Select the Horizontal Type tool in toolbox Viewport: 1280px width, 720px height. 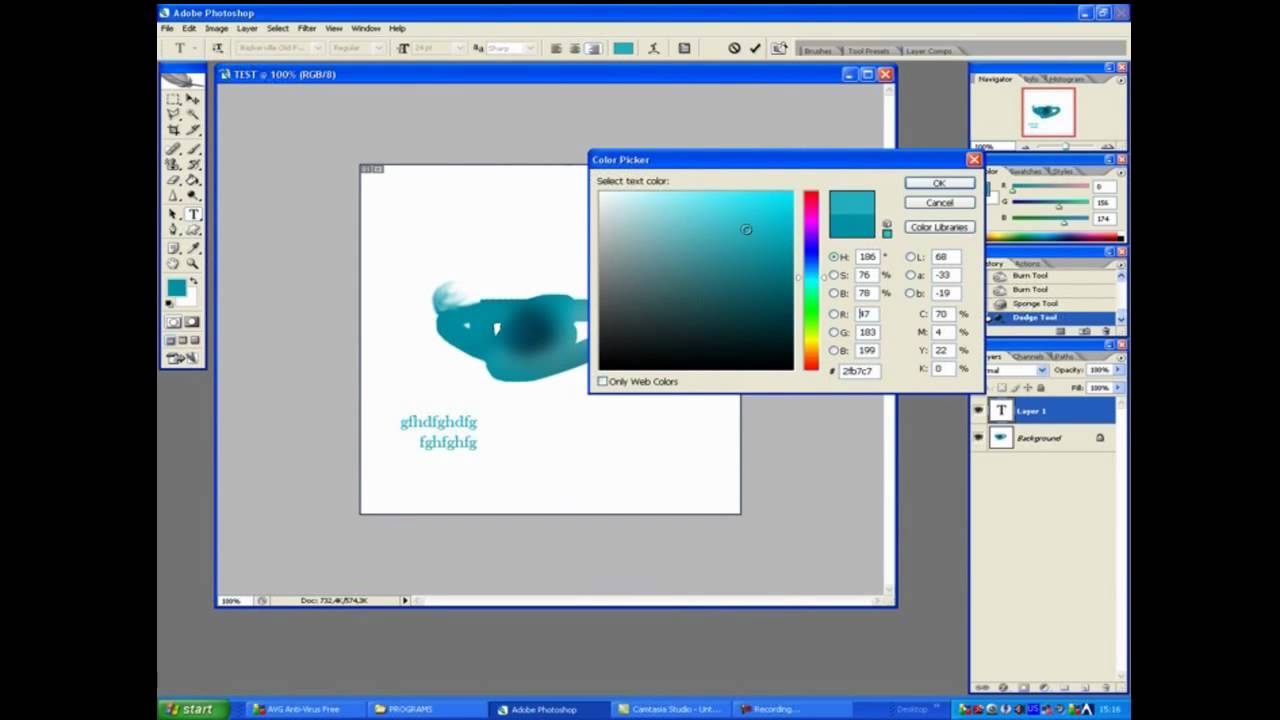(x=193, y=214)
